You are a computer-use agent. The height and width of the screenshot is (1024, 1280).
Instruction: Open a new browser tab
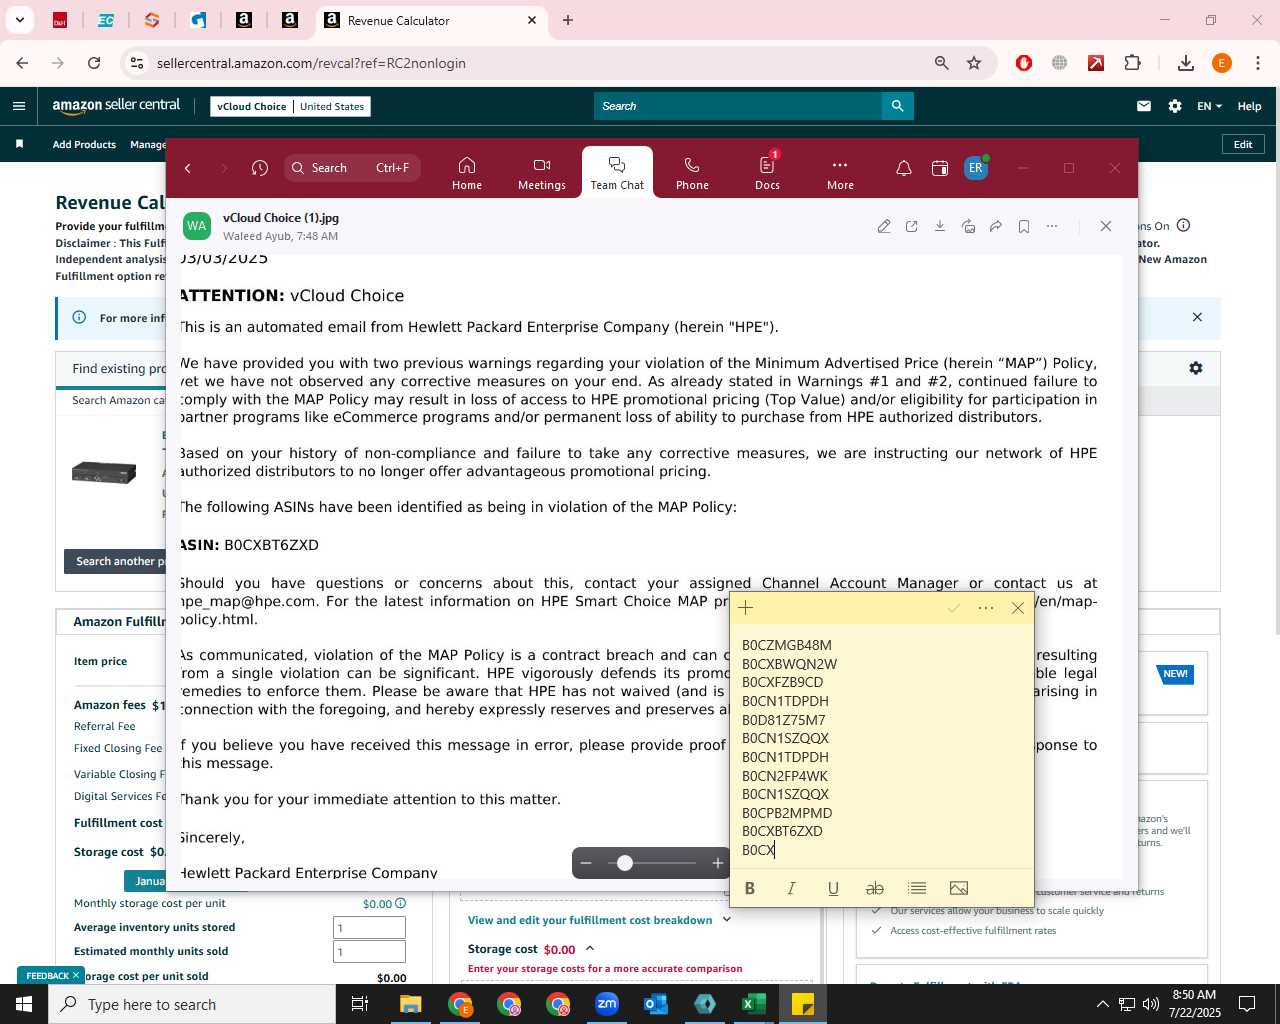point(568,20)
